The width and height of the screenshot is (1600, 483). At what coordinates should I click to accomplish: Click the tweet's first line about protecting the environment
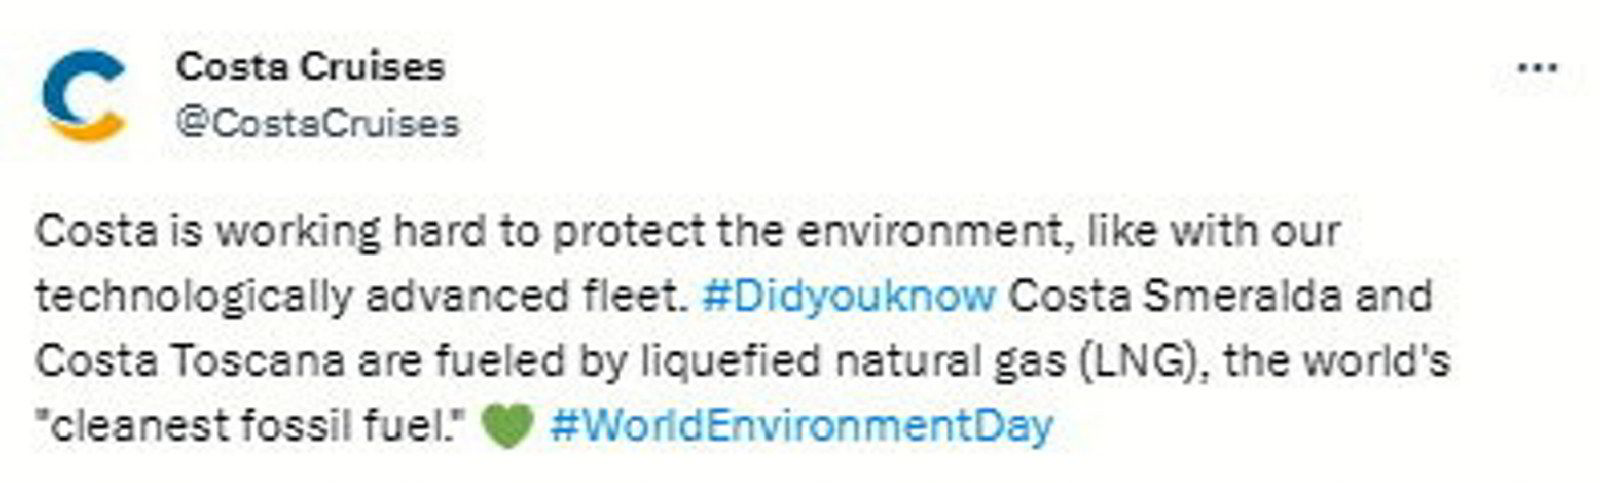point(688,232)
